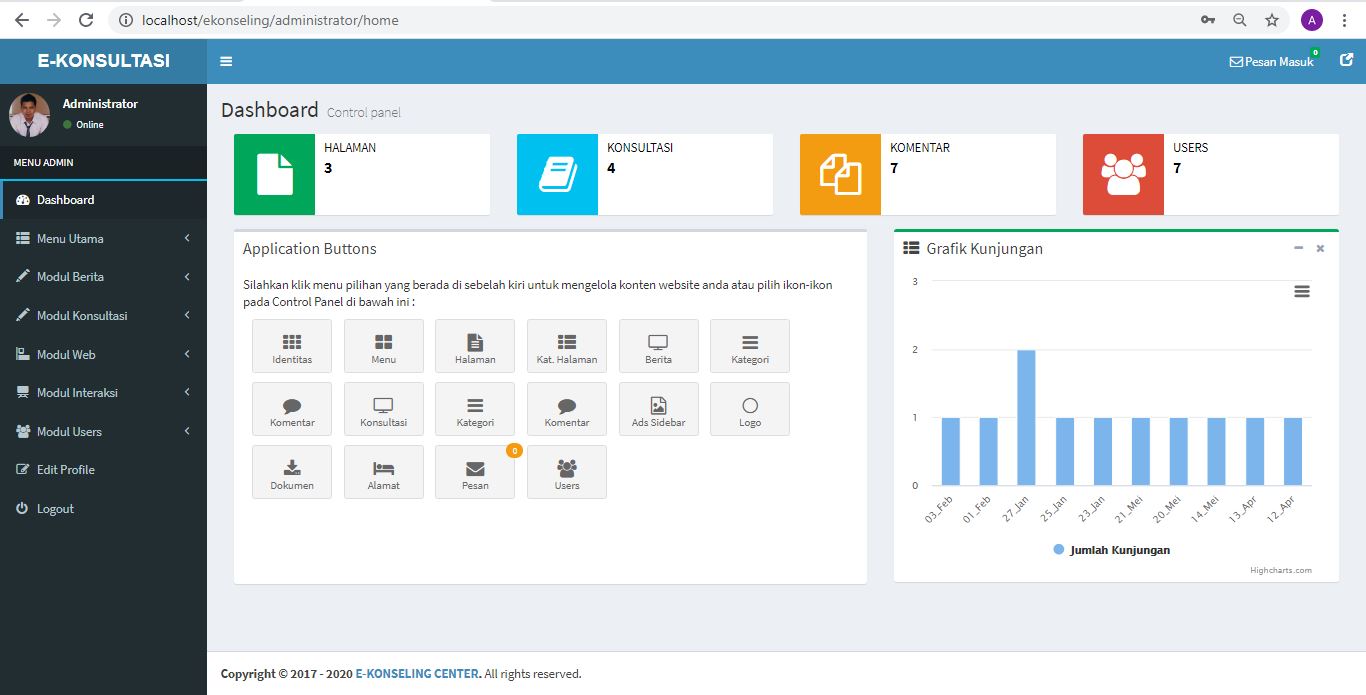The width and height of the screenshot is (1366, 695).
Task: Choose Edit Profile from sidebar
Action: click(x=66, y=470)
